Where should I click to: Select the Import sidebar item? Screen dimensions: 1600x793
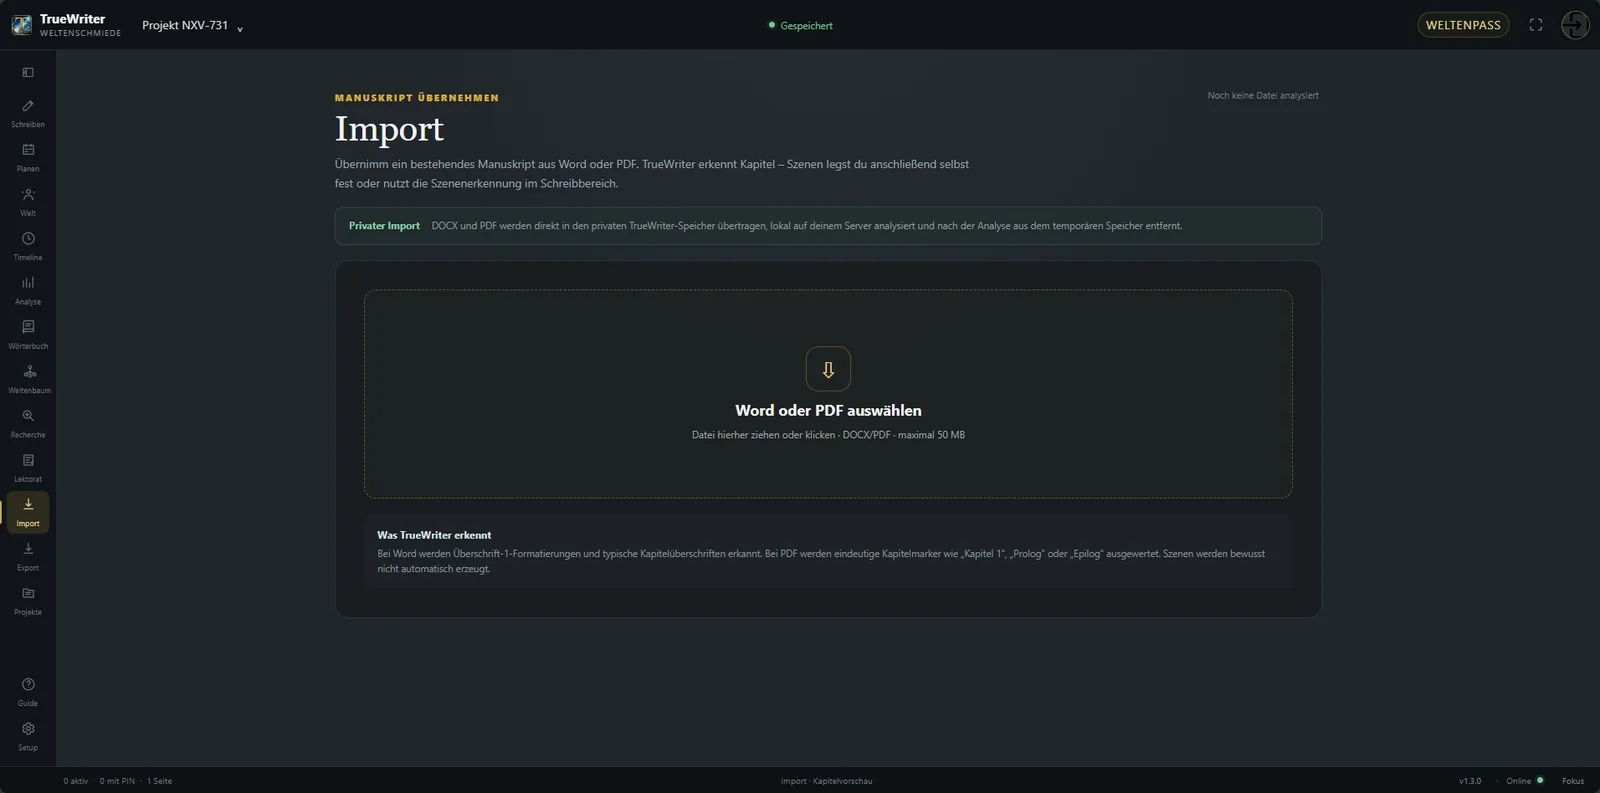[28, 512]
